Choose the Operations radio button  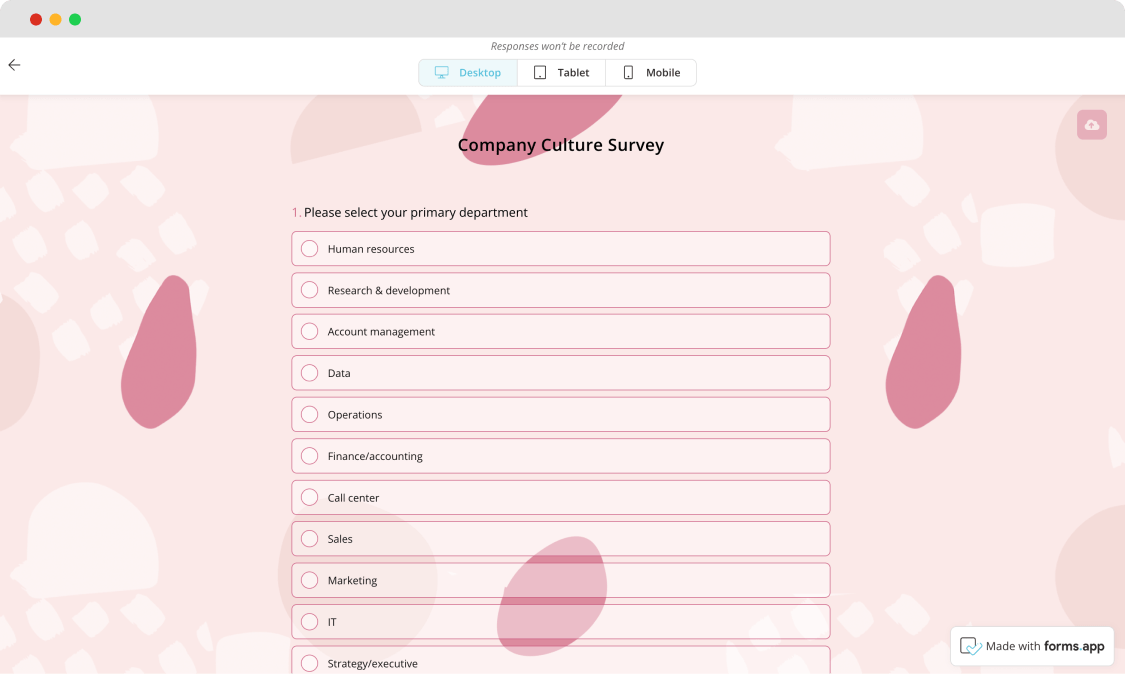[x=310, y=415]
